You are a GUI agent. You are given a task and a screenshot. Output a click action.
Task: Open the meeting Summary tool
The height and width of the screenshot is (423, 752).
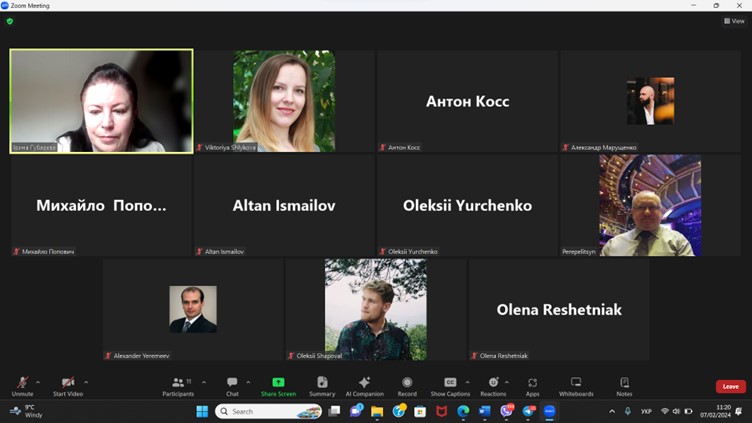pyautogui.click(x=322, y=385)
